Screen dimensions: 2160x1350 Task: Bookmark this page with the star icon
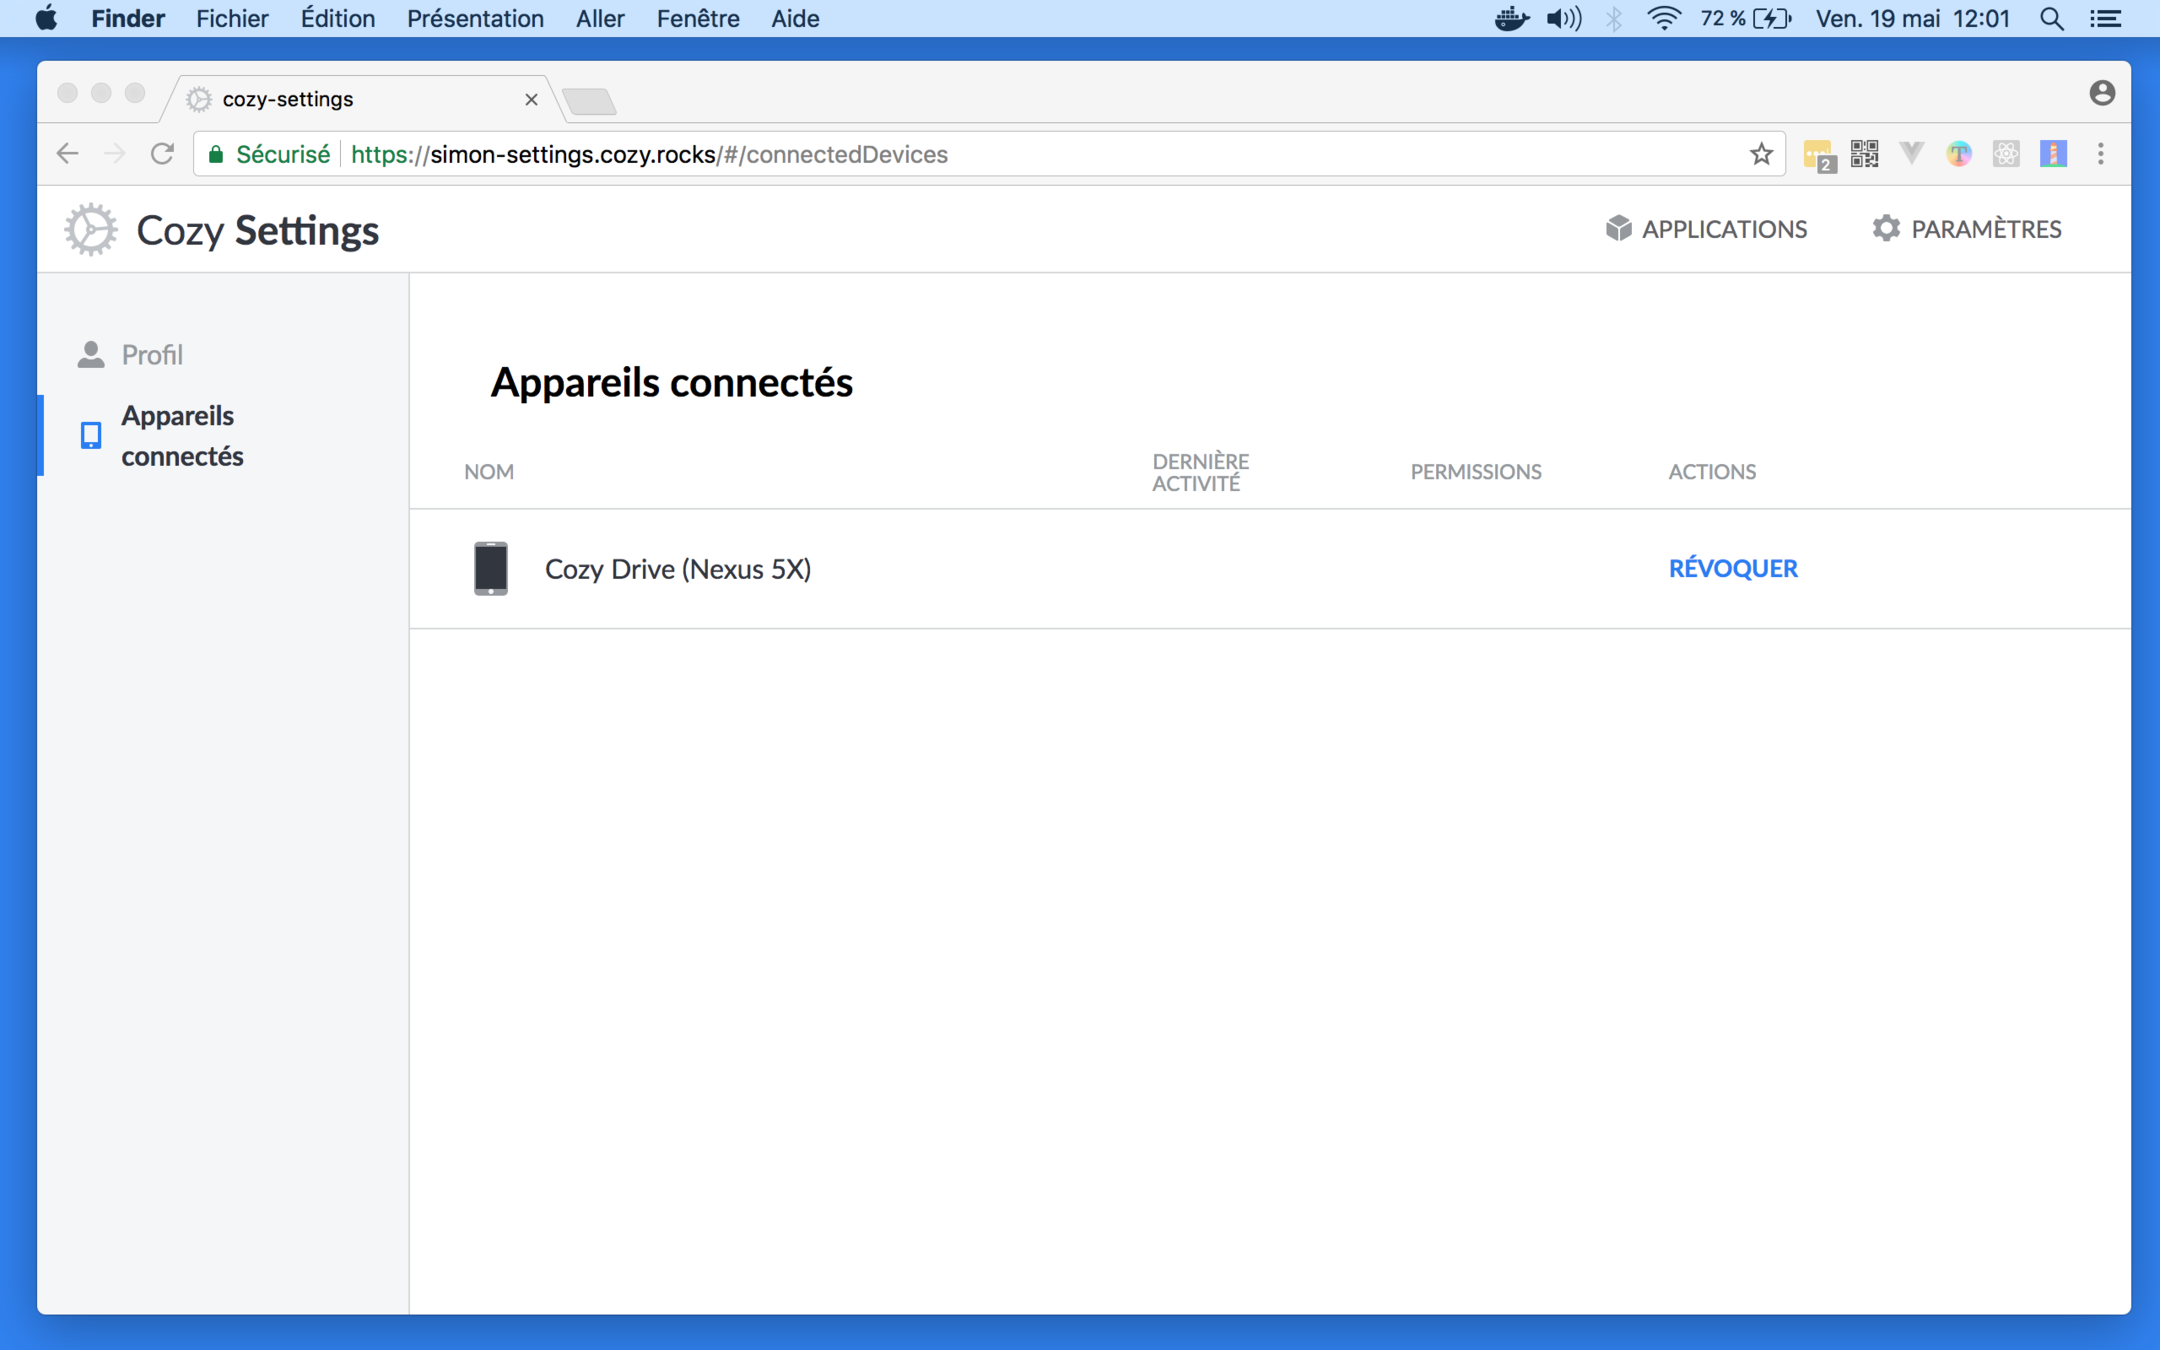1761,154
